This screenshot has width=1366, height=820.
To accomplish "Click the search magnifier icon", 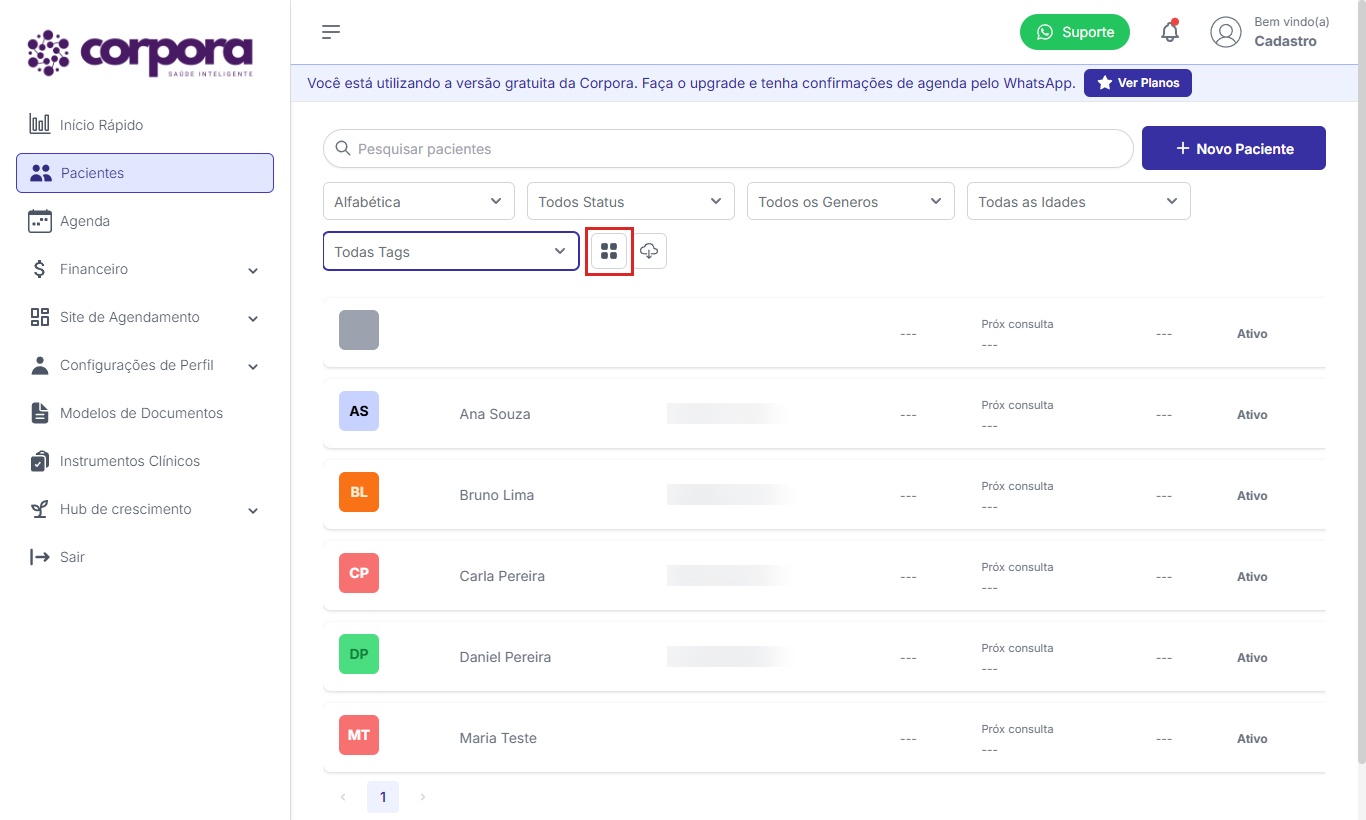I will (343, 148).
